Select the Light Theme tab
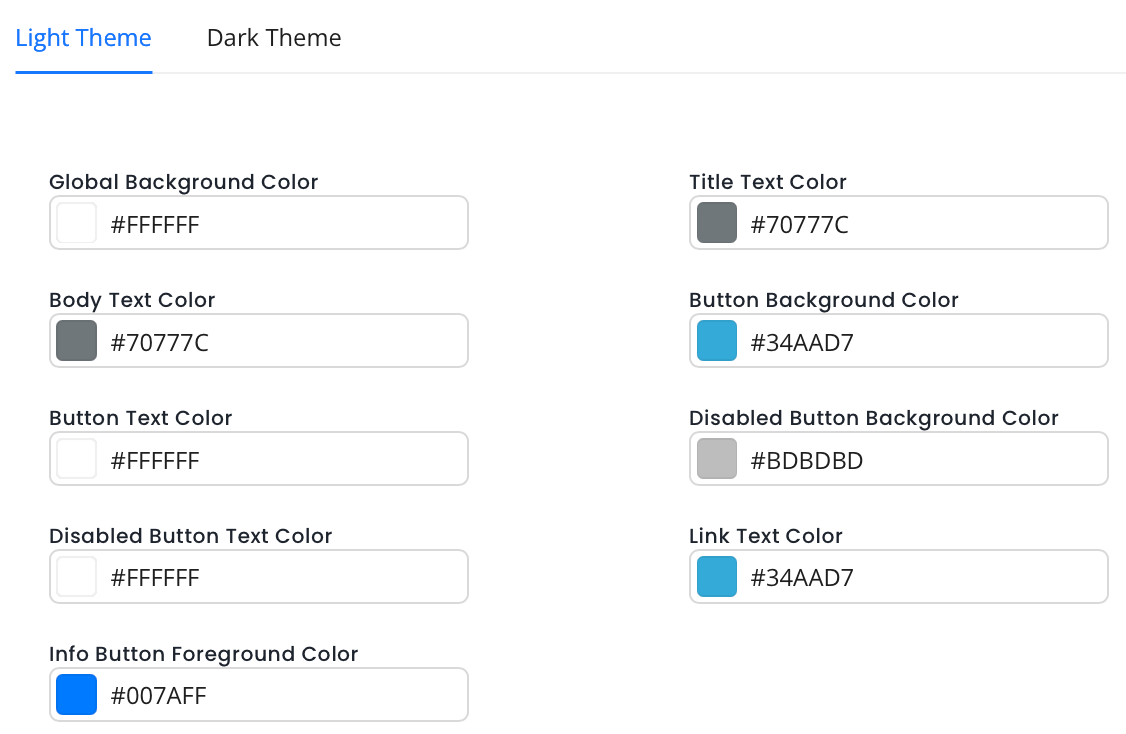Viewport: 1126px width, 734px height. click(x=84, y=38)
